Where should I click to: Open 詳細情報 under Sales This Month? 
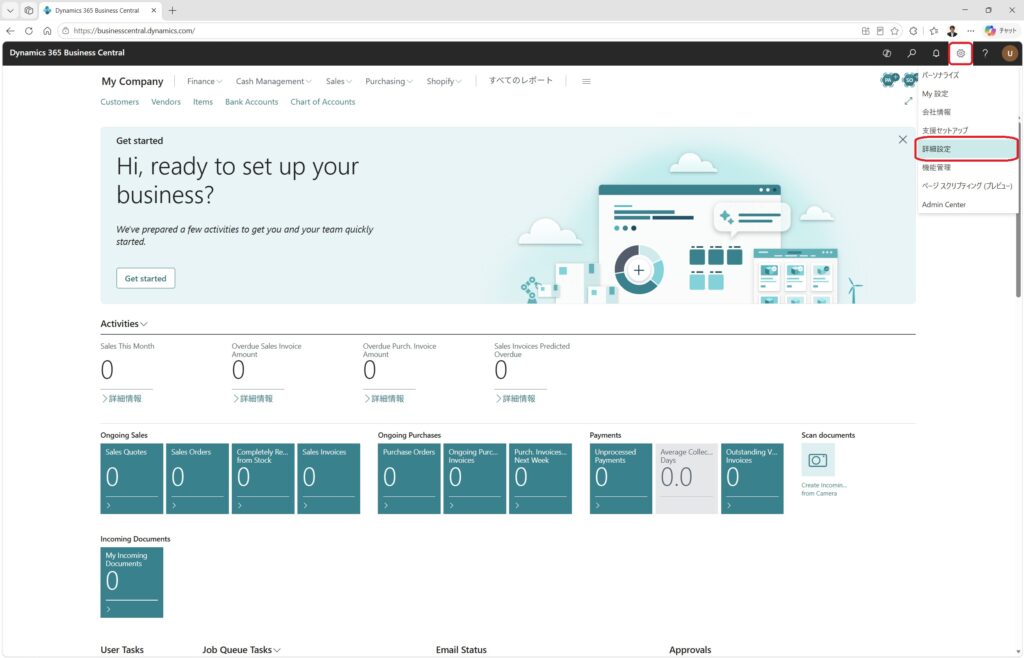[x=121, y=398]
